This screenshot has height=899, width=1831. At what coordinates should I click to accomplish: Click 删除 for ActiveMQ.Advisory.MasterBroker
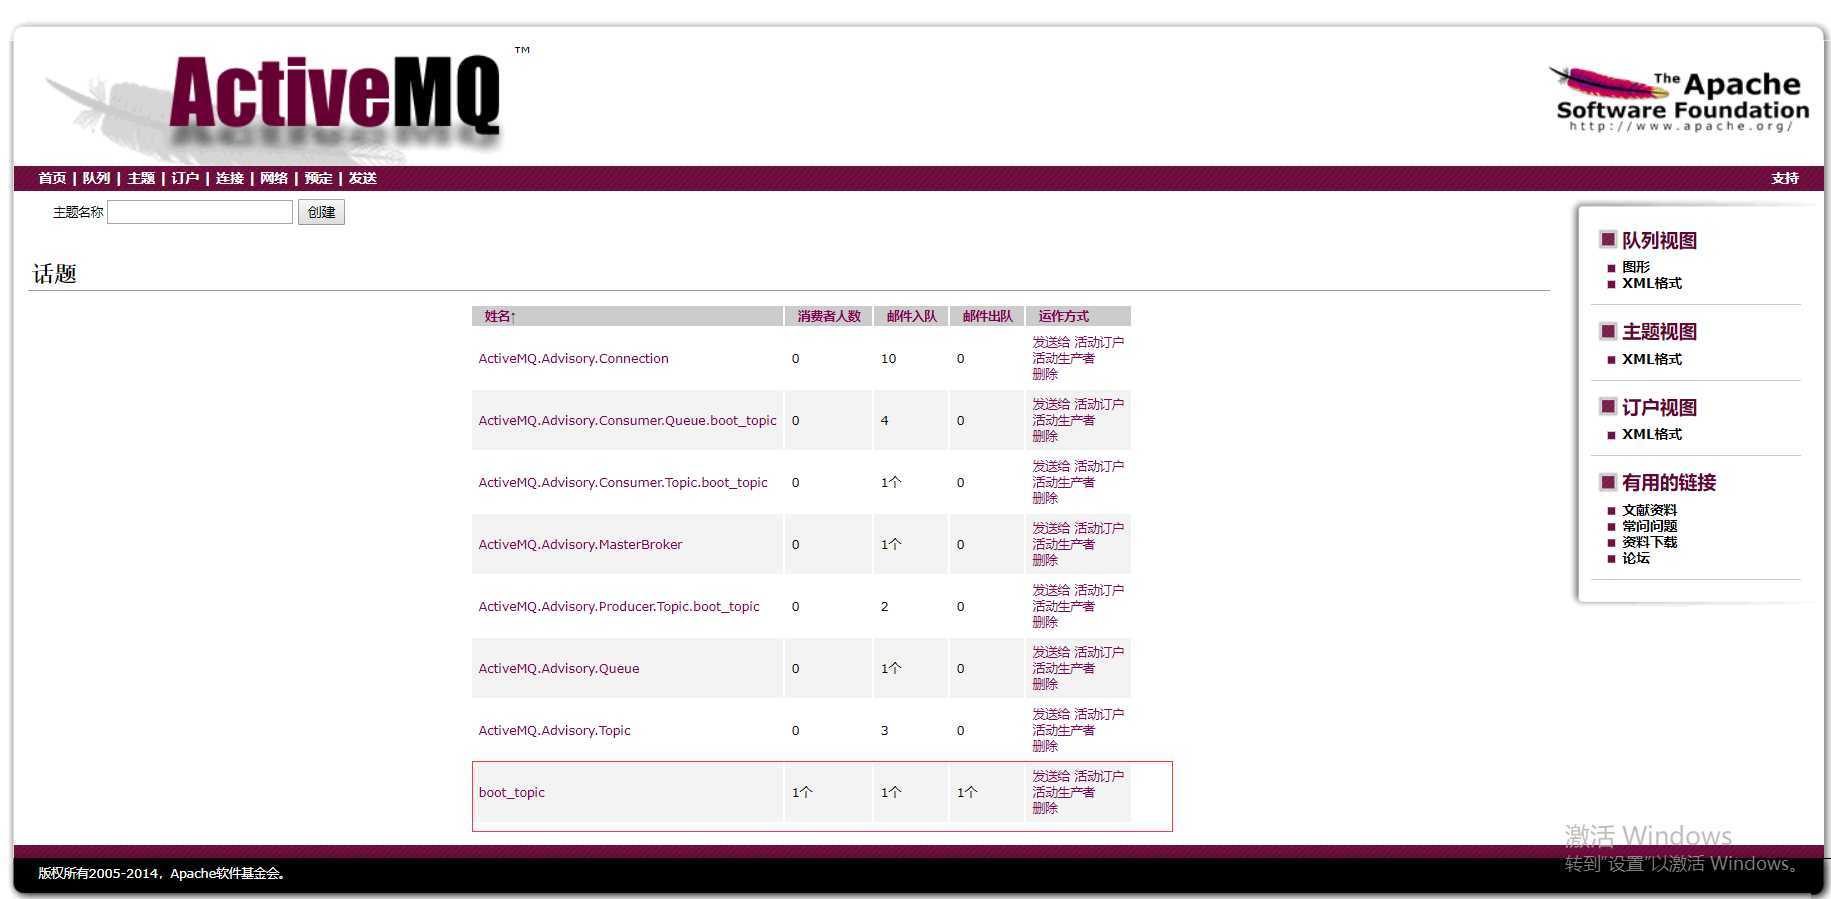tap(1045, 560)
